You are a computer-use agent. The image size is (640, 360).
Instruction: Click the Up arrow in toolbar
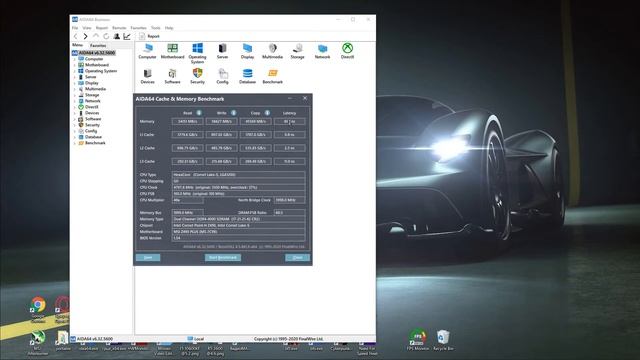pyautogui.click(x=96, y=36)
